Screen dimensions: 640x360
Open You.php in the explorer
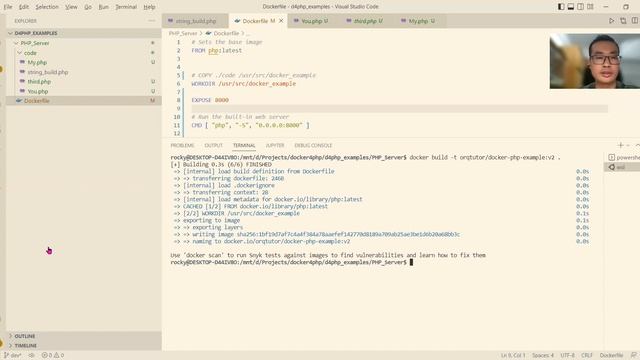tap(84, 91)
